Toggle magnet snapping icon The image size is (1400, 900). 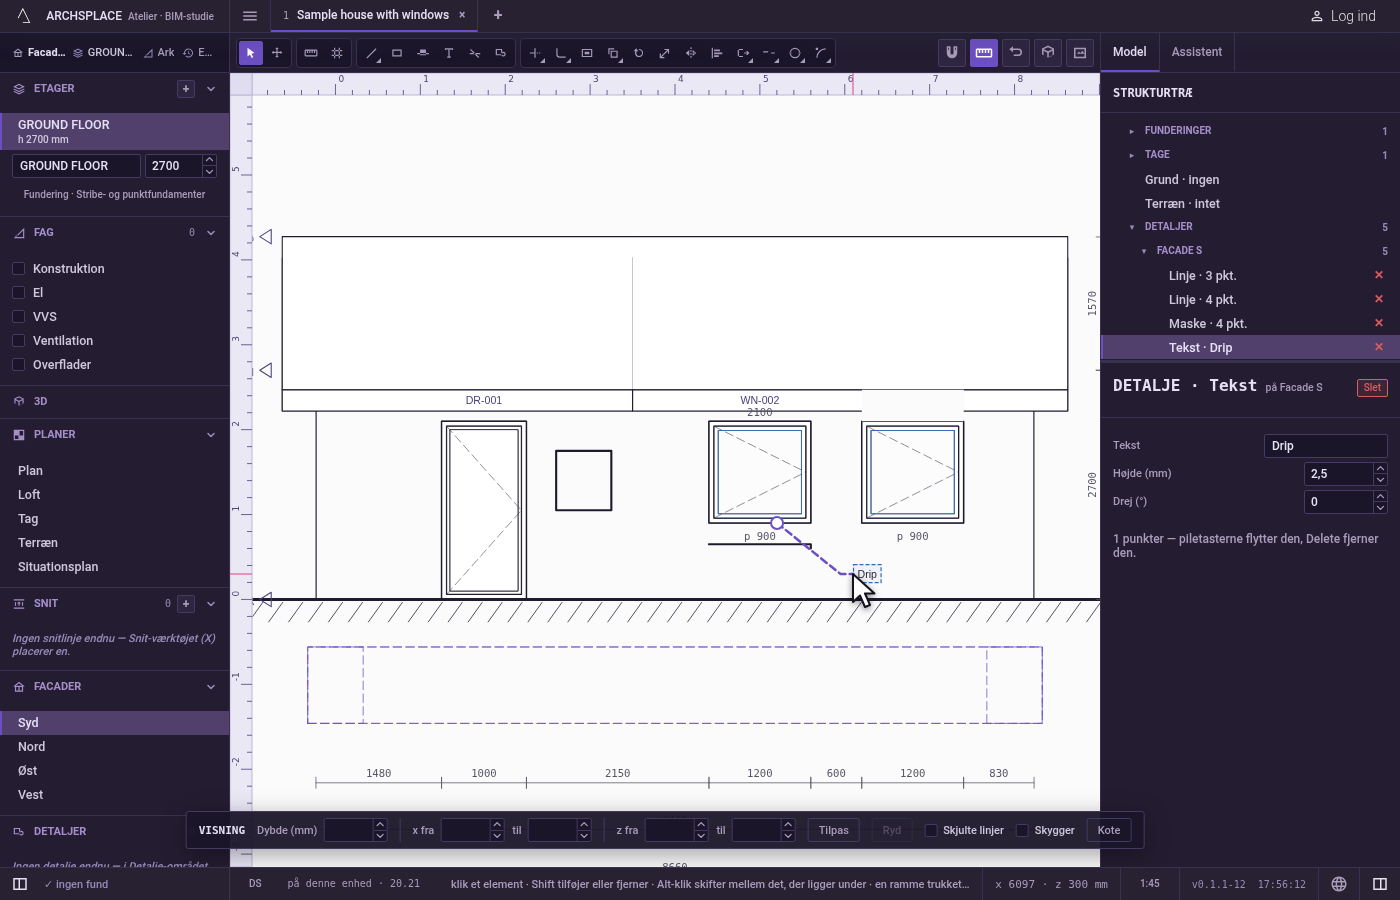point(952,53)
